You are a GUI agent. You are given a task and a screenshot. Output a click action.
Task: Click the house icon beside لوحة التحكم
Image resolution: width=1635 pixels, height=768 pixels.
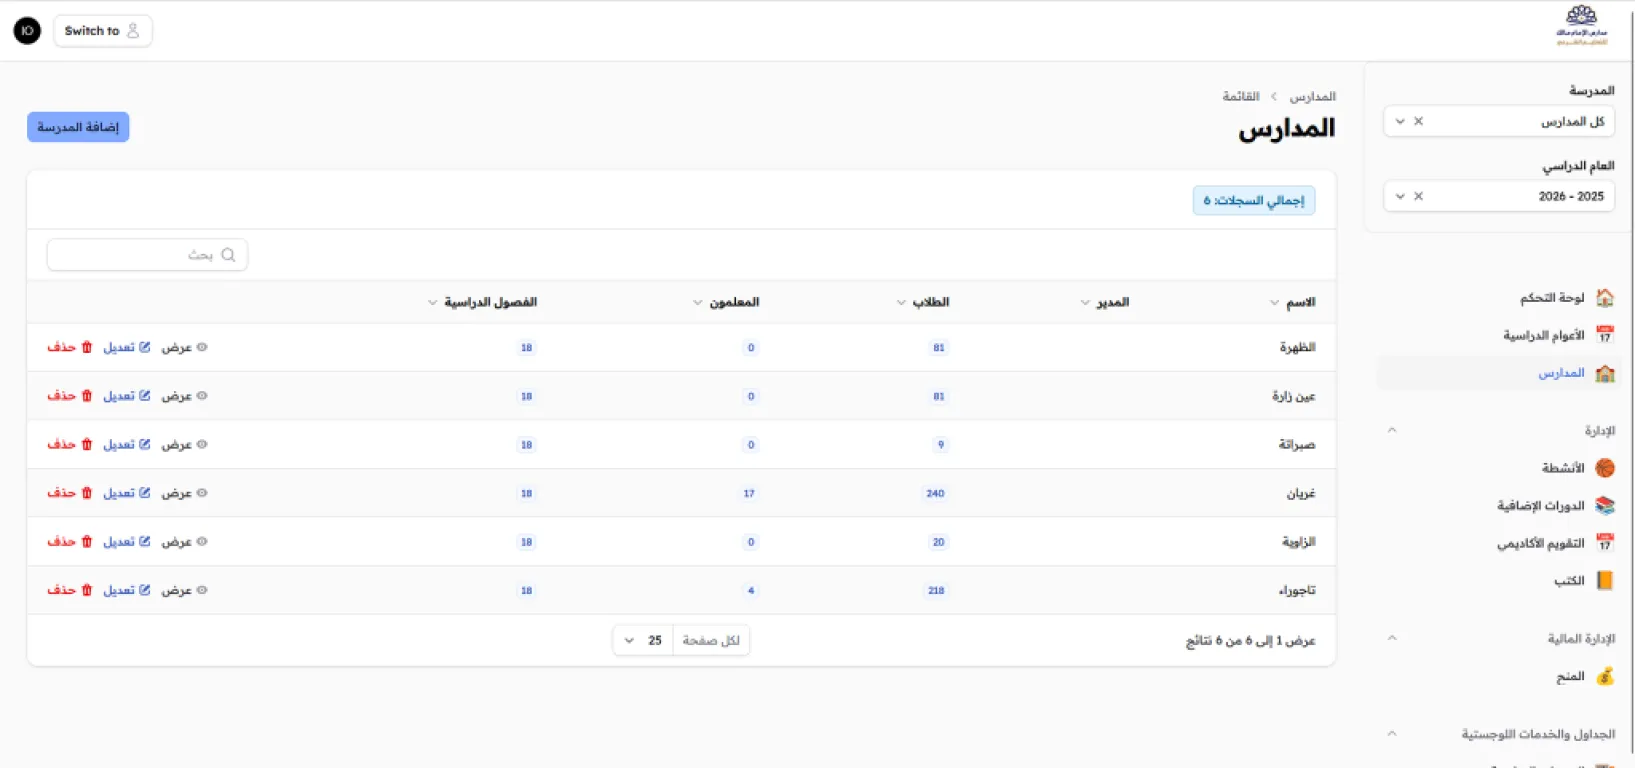1605,298
